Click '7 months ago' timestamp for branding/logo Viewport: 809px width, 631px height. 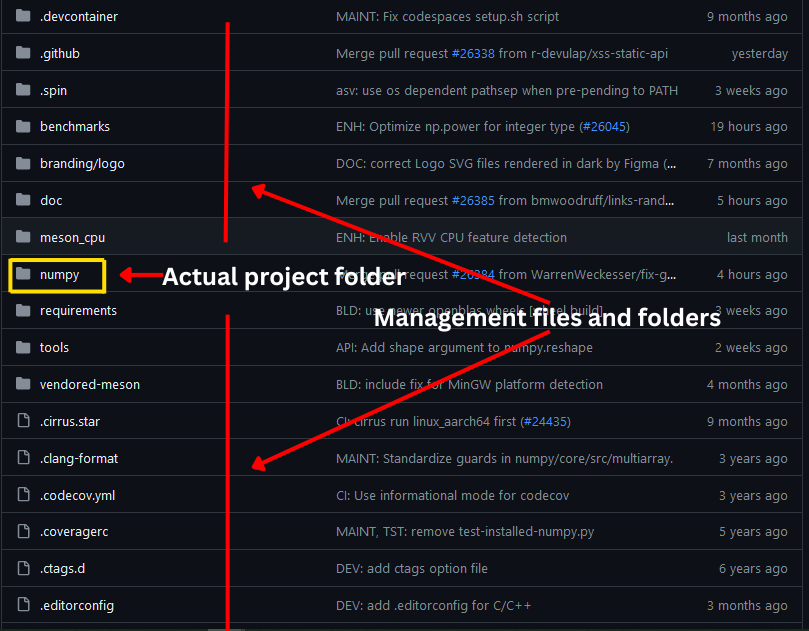(x=747, y=164)
